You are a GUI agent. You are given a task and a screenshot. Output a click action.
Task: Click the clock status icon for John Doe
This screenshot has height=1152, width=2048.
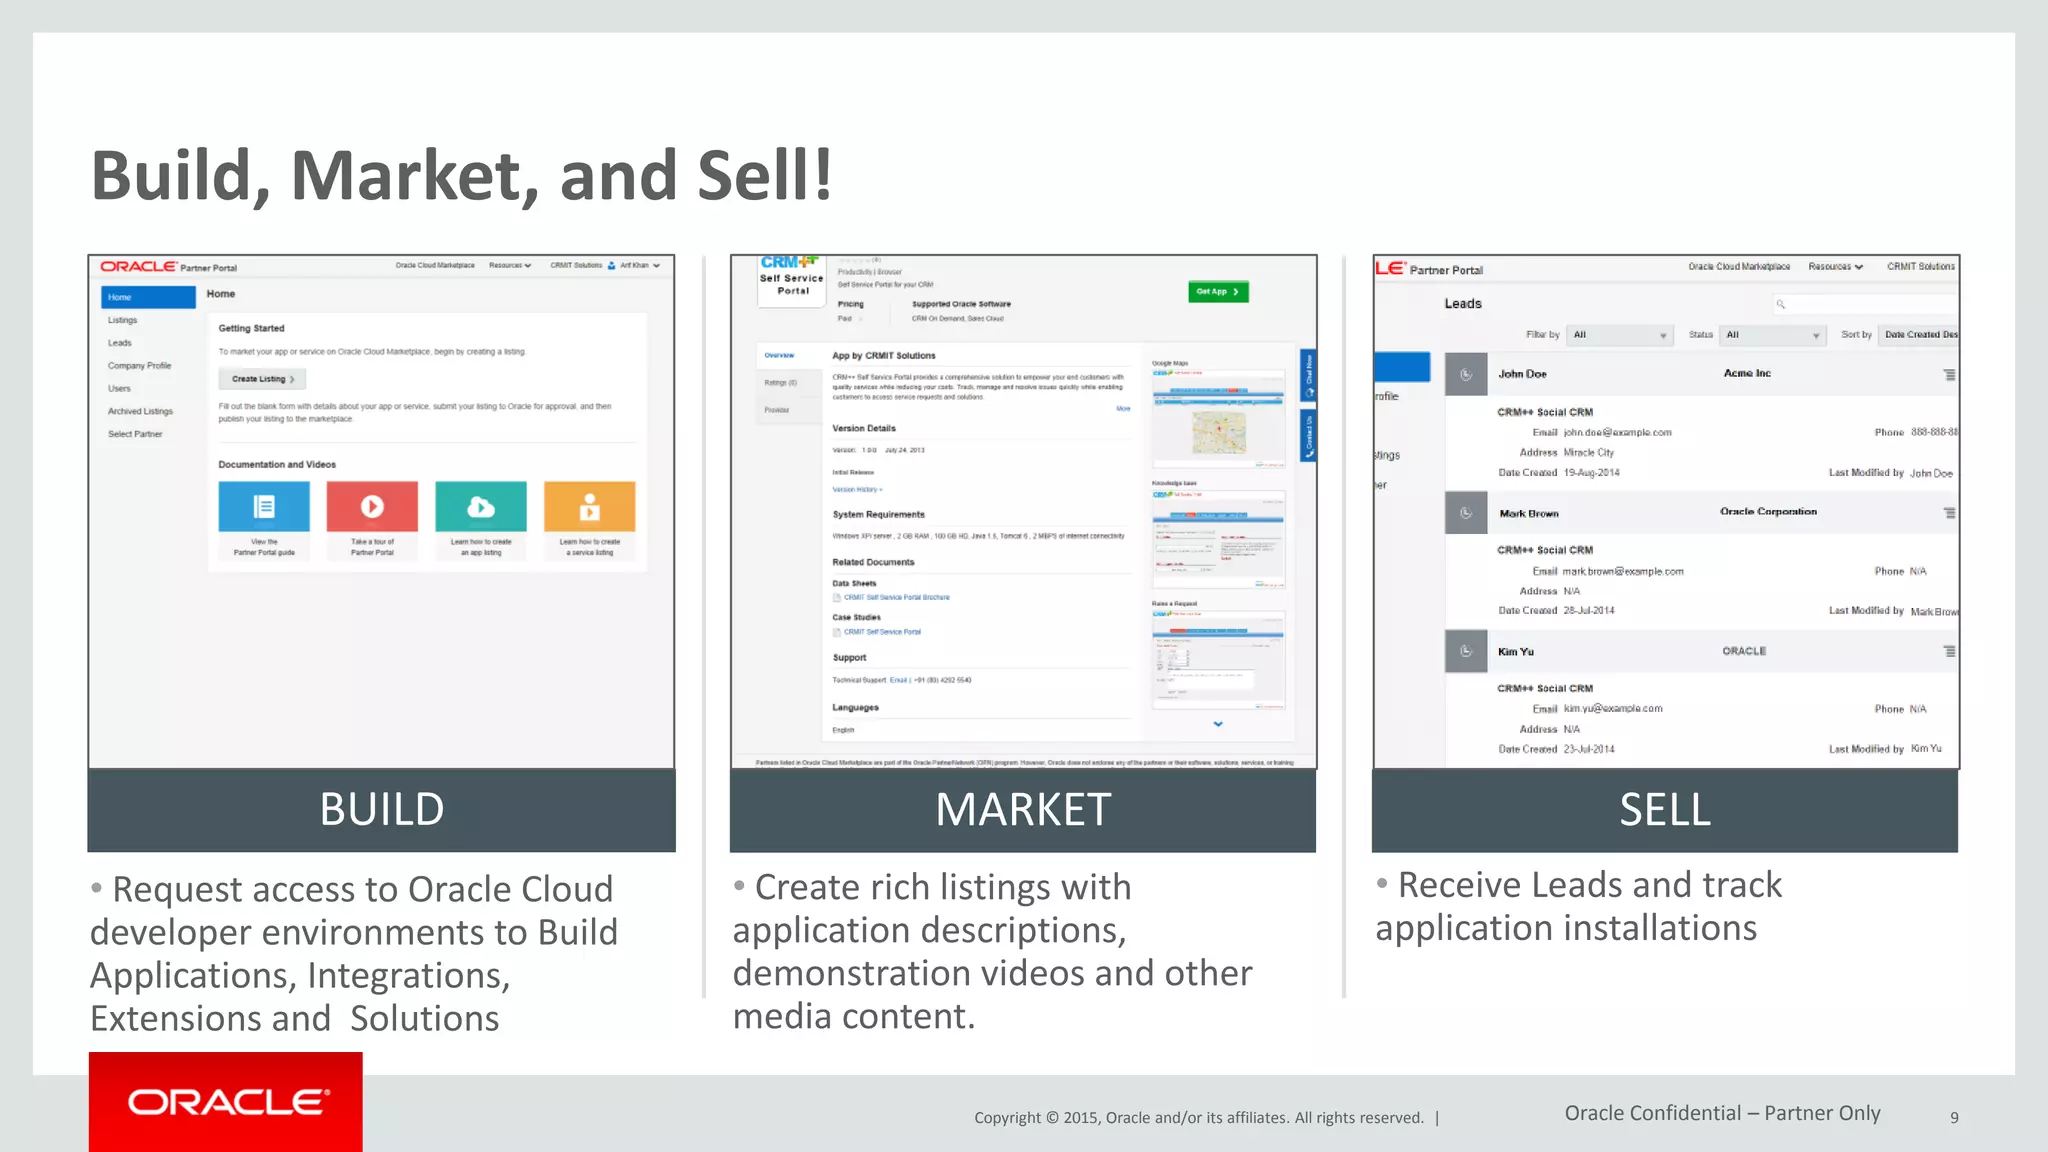(x=1466, y=375)
